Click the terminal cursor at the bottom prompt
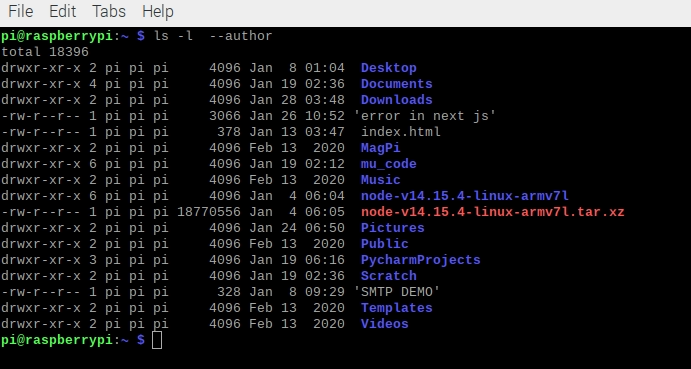The width and height of the screenshot is (691, 369). 157,340
